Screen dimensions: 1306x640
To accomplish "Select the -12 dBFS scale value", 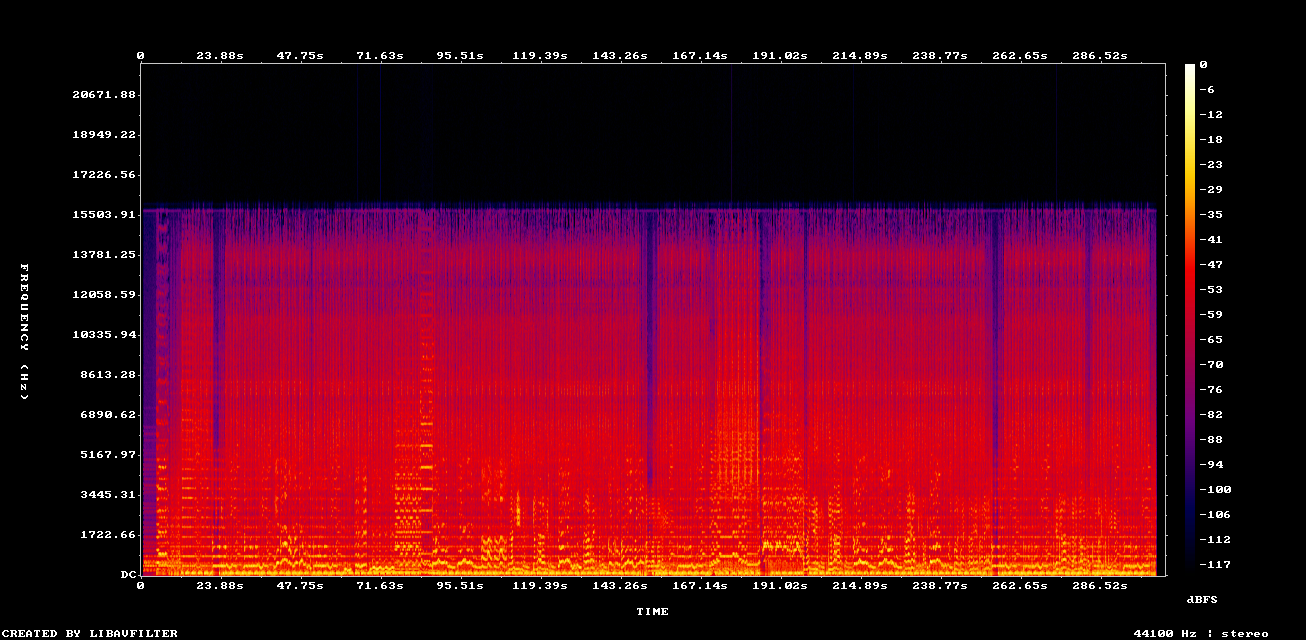I will click(x=1211, y=114).
